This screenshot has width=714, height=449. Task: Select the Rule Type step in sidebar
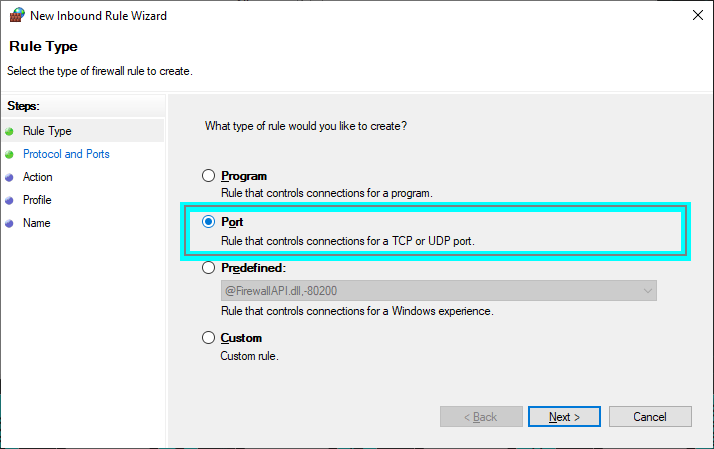[47, 131]
